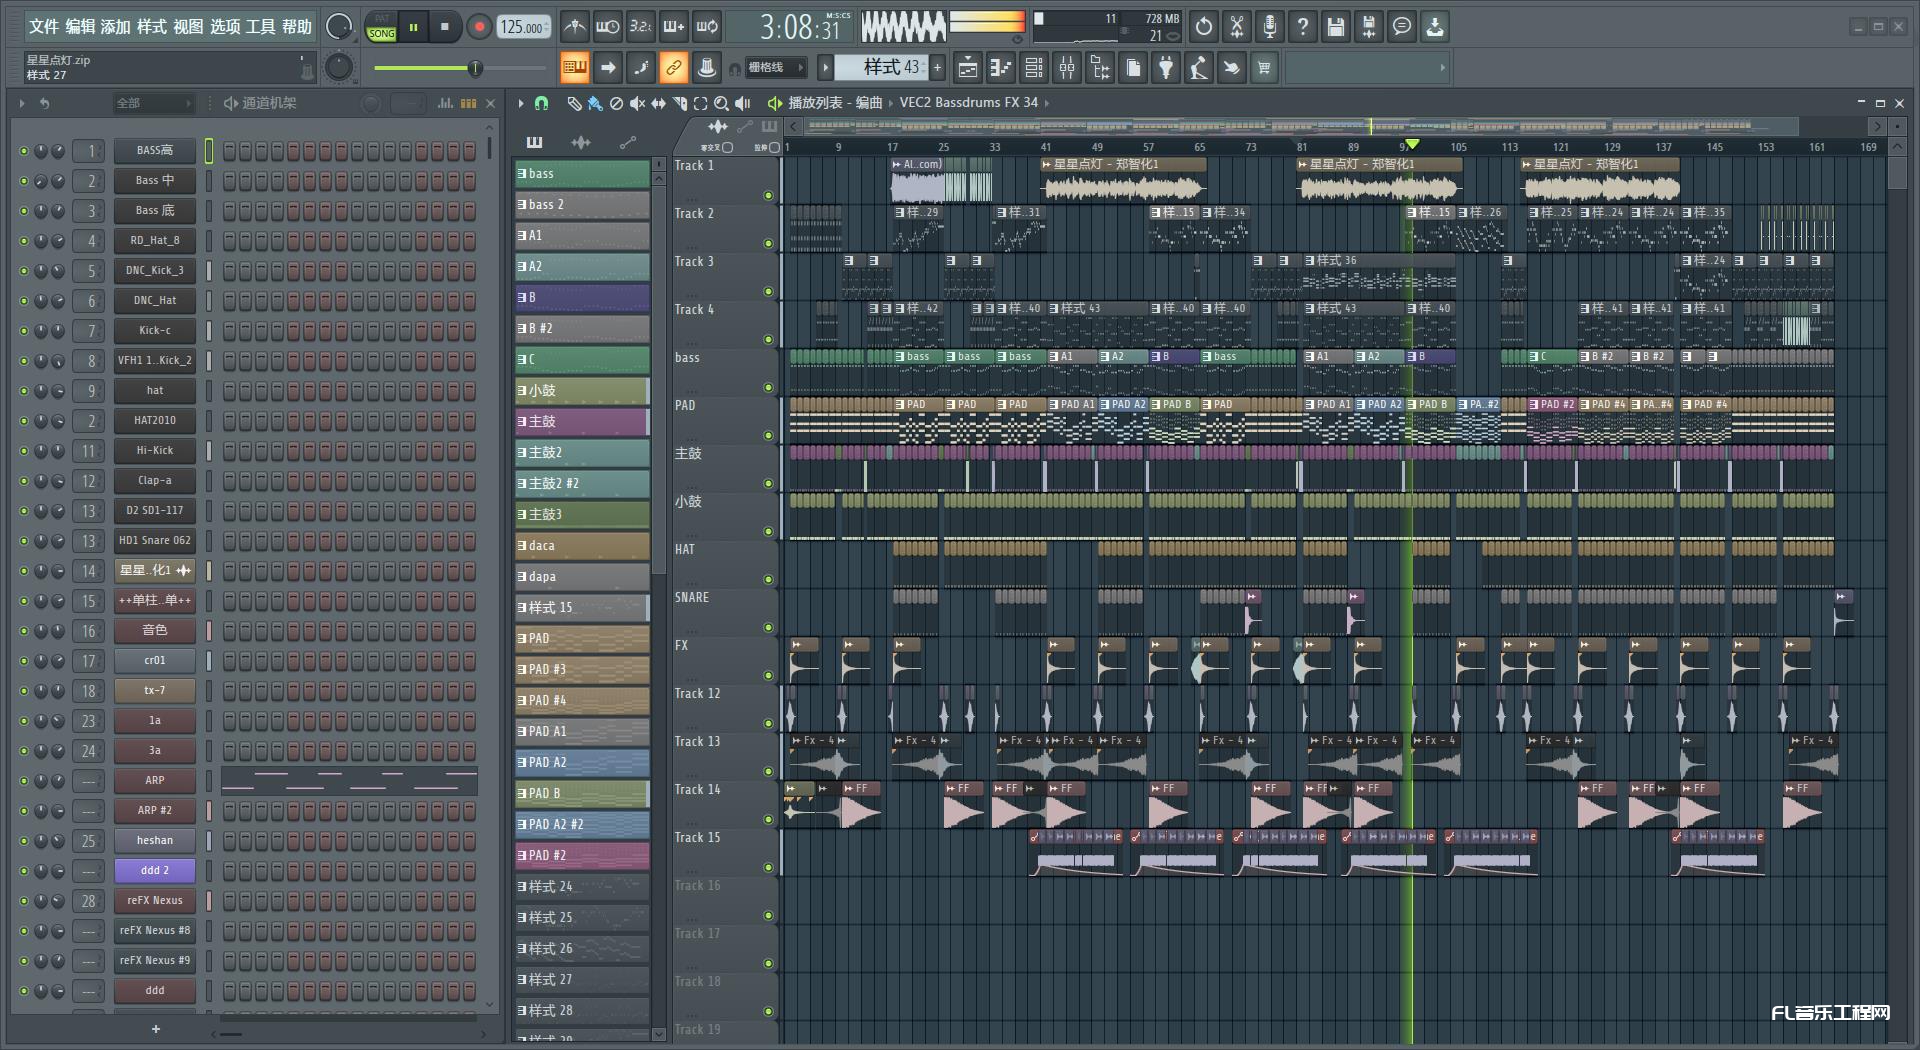1920x1050 pixels.
Task: Click the microphone recording icon
Action: (1270, 27)
